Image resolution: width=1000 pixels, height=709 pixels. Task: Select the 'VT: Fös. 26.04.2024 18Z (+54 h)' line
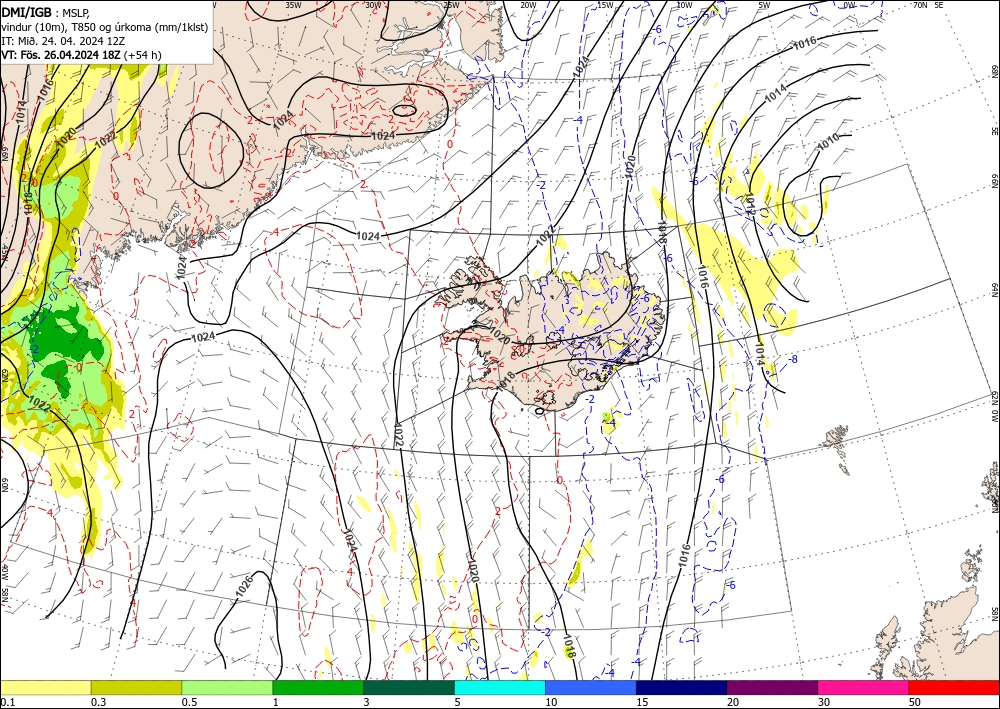81,55
